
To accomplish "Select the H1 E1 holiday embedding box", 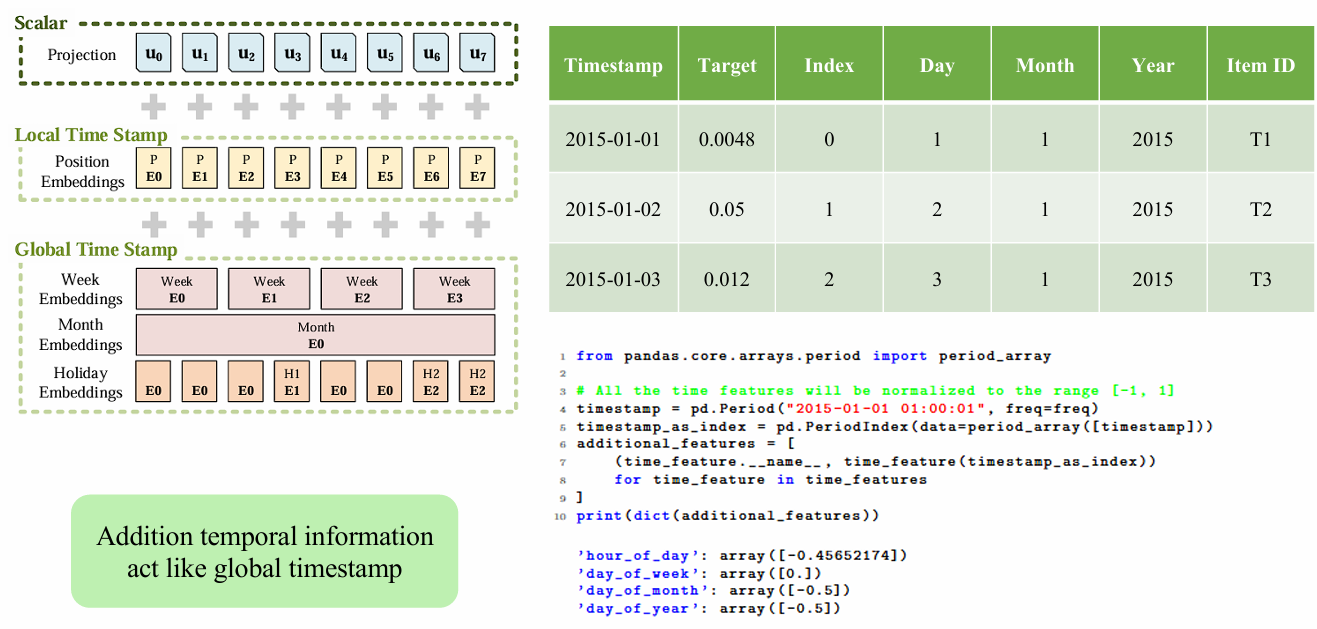I will [x=292, y=381].
